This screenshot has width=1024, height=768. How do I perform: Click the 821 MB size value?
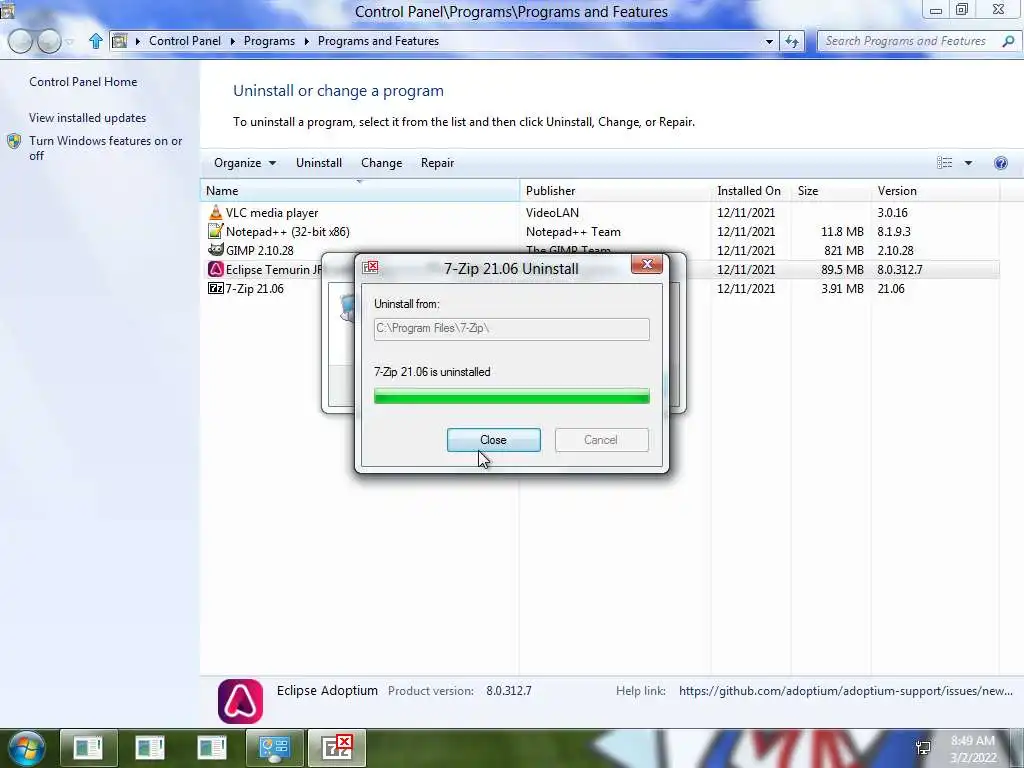[x=844, y=250]
